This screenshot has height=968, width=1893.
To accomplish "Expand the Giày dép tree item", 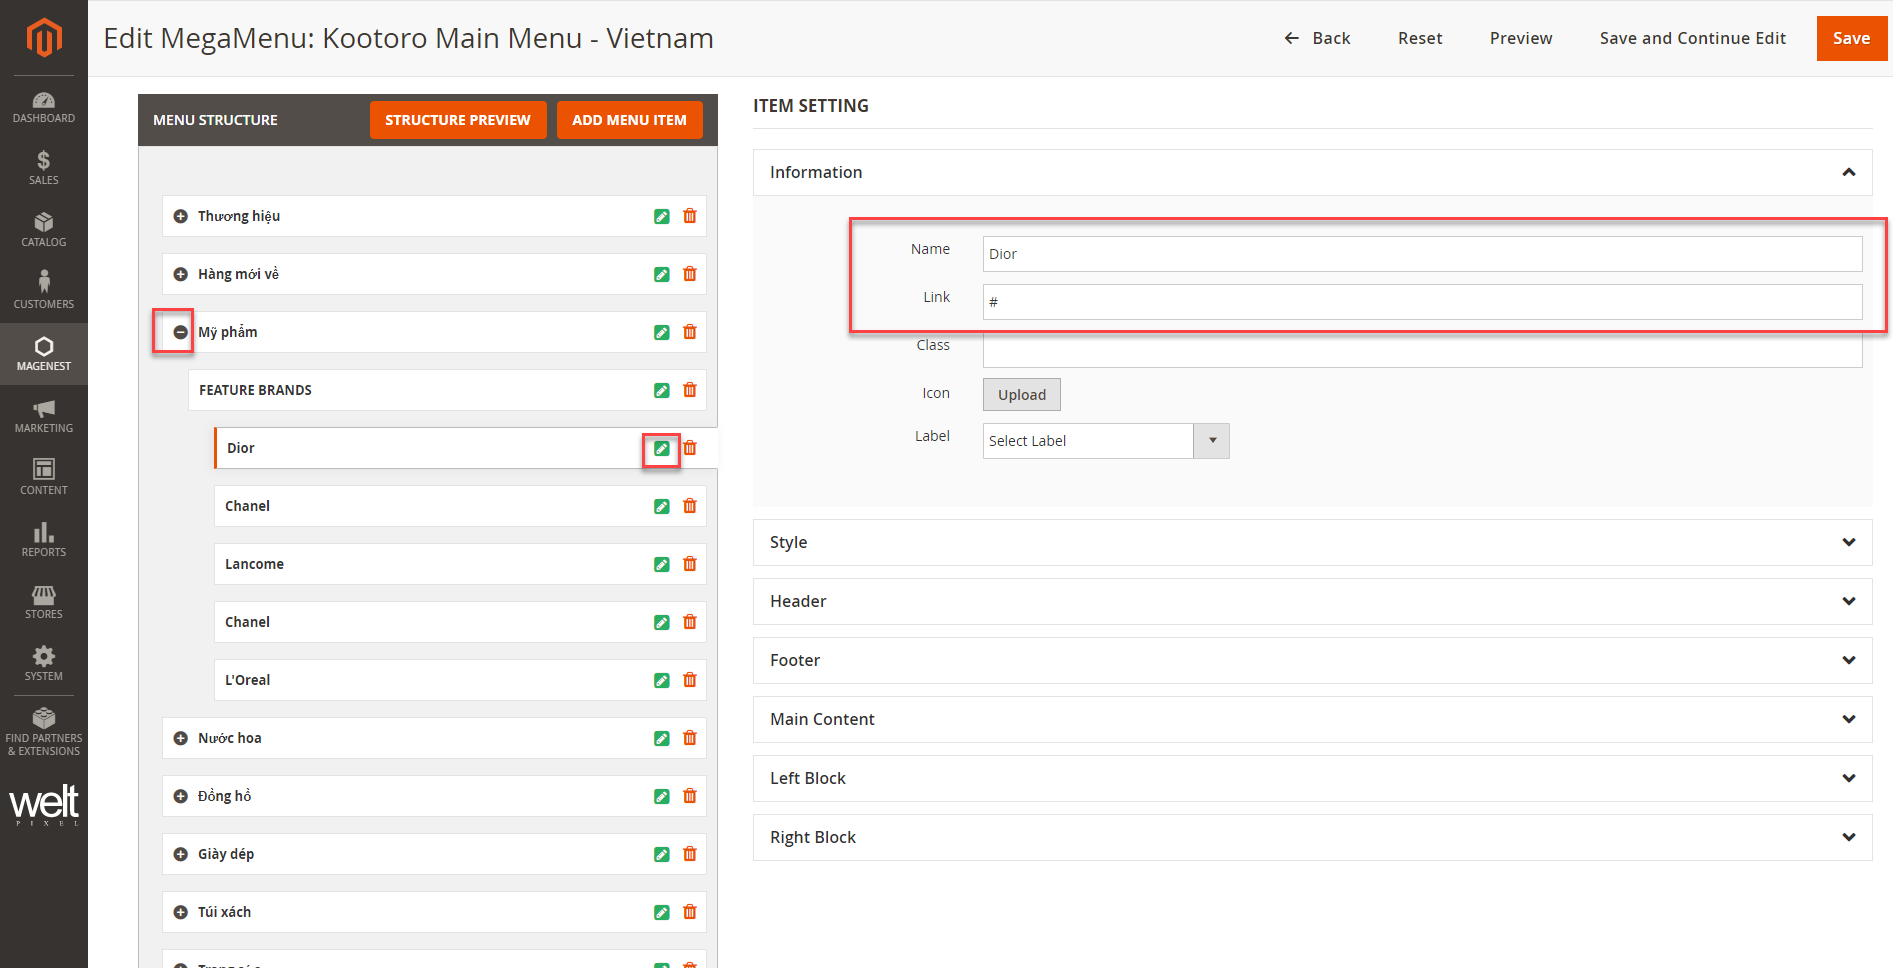I will (181, 854).
